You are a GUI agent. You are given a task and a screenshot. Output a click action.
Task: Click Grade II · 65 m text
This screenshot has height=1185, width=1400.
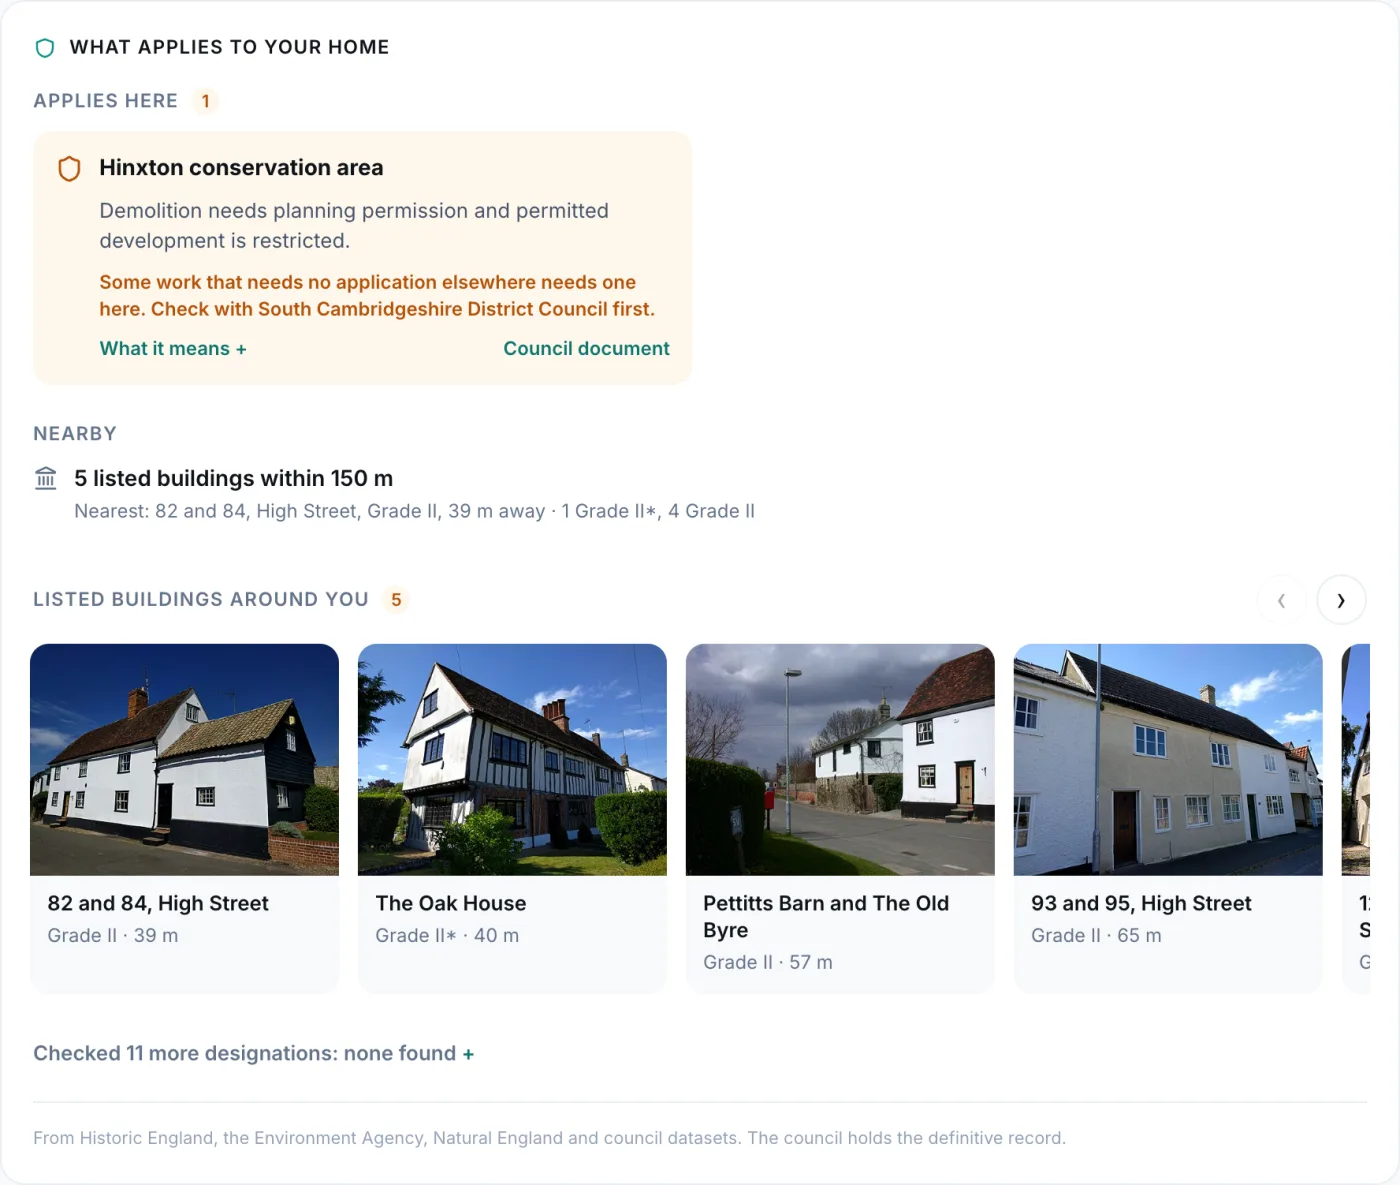pos(1096,936)
